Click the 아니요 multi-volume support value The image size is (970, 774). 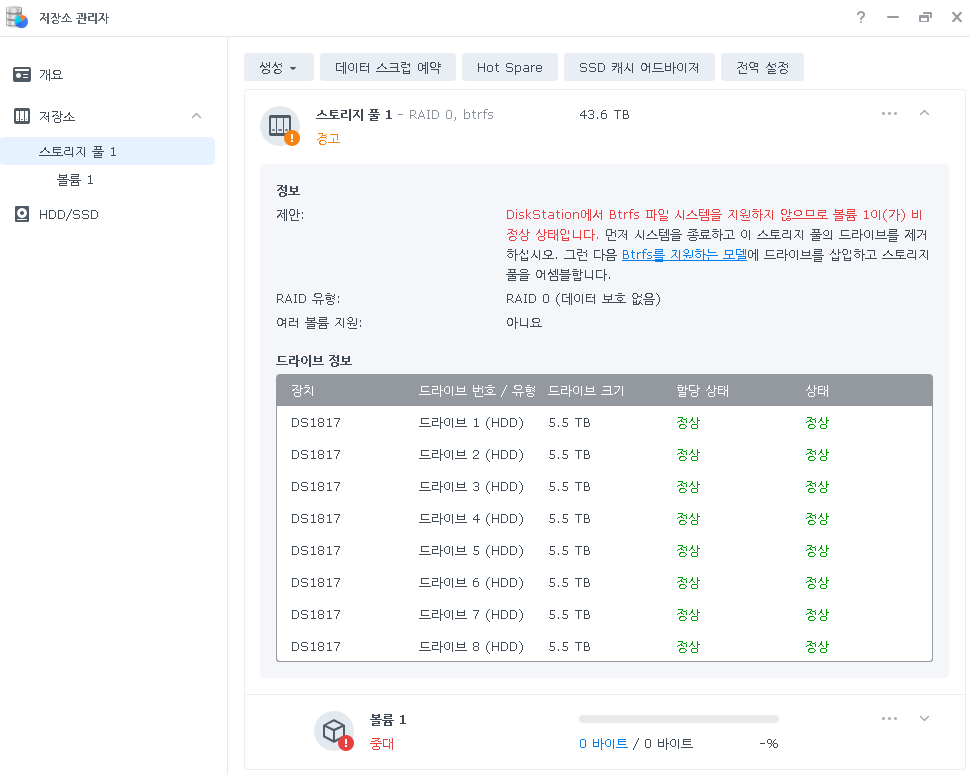pyautogui.click(x=524, y=323)
